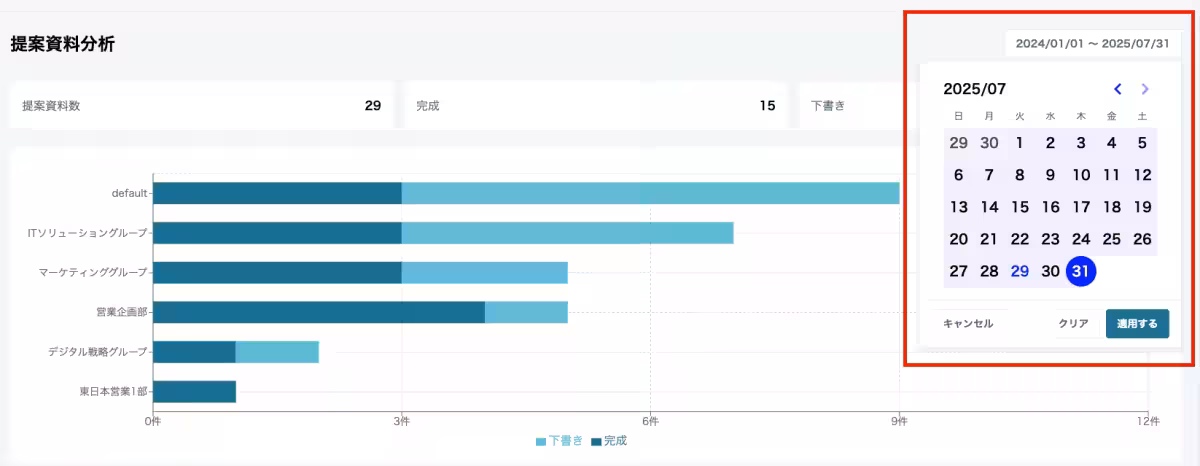Select June 29 from previous month

pyautogui.click(x=958, y=143)
